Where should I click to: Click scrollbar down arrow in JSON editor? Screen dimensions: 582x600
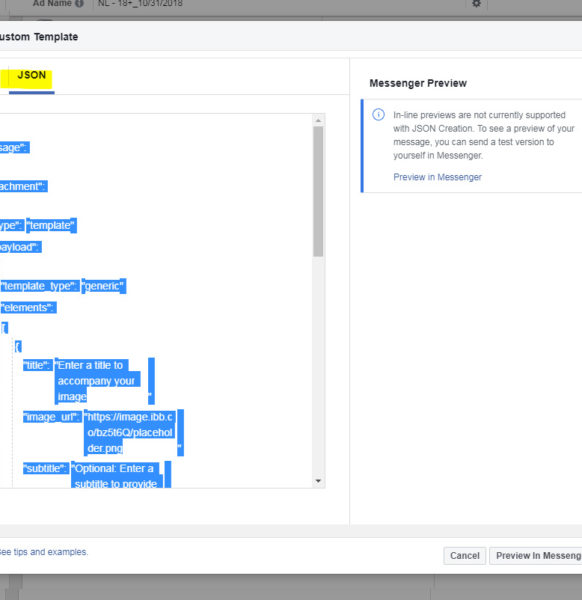[x=318, y=481]
